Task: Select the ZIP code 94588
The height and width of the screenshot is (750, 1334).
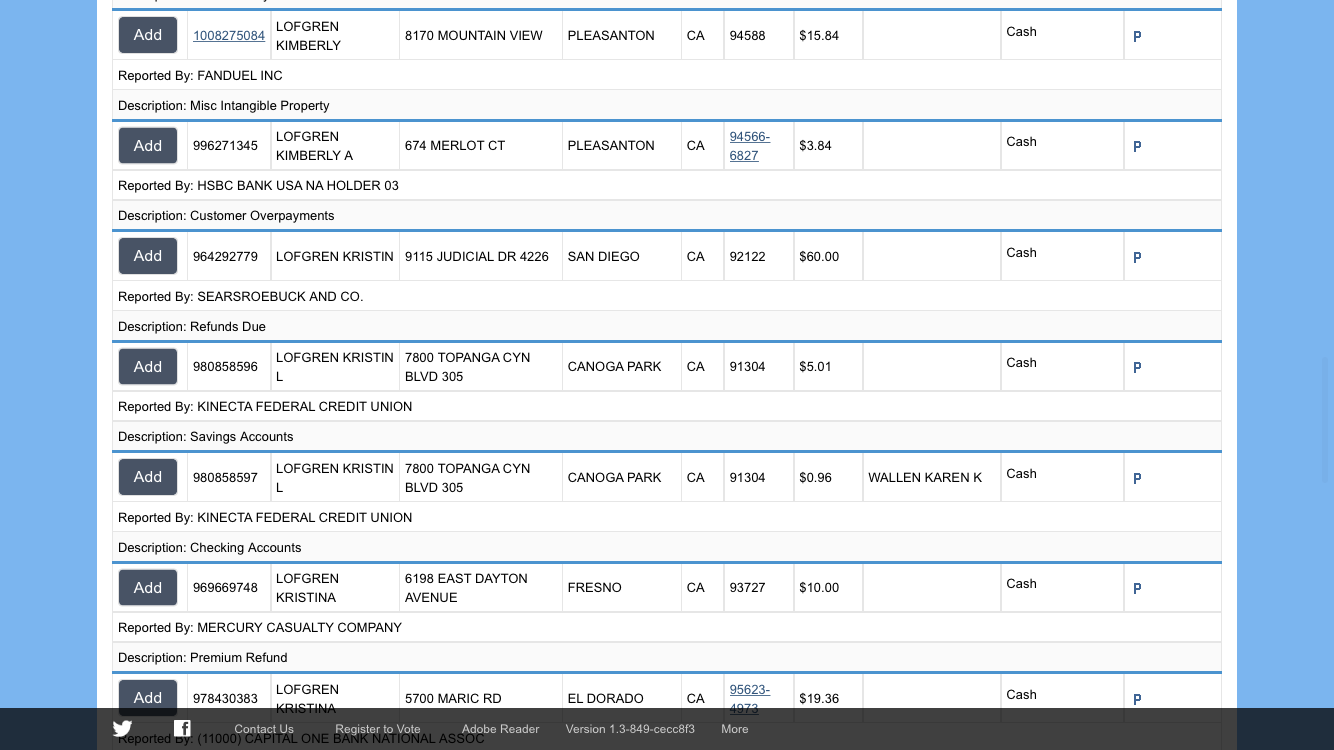Action: click(747, 36)
